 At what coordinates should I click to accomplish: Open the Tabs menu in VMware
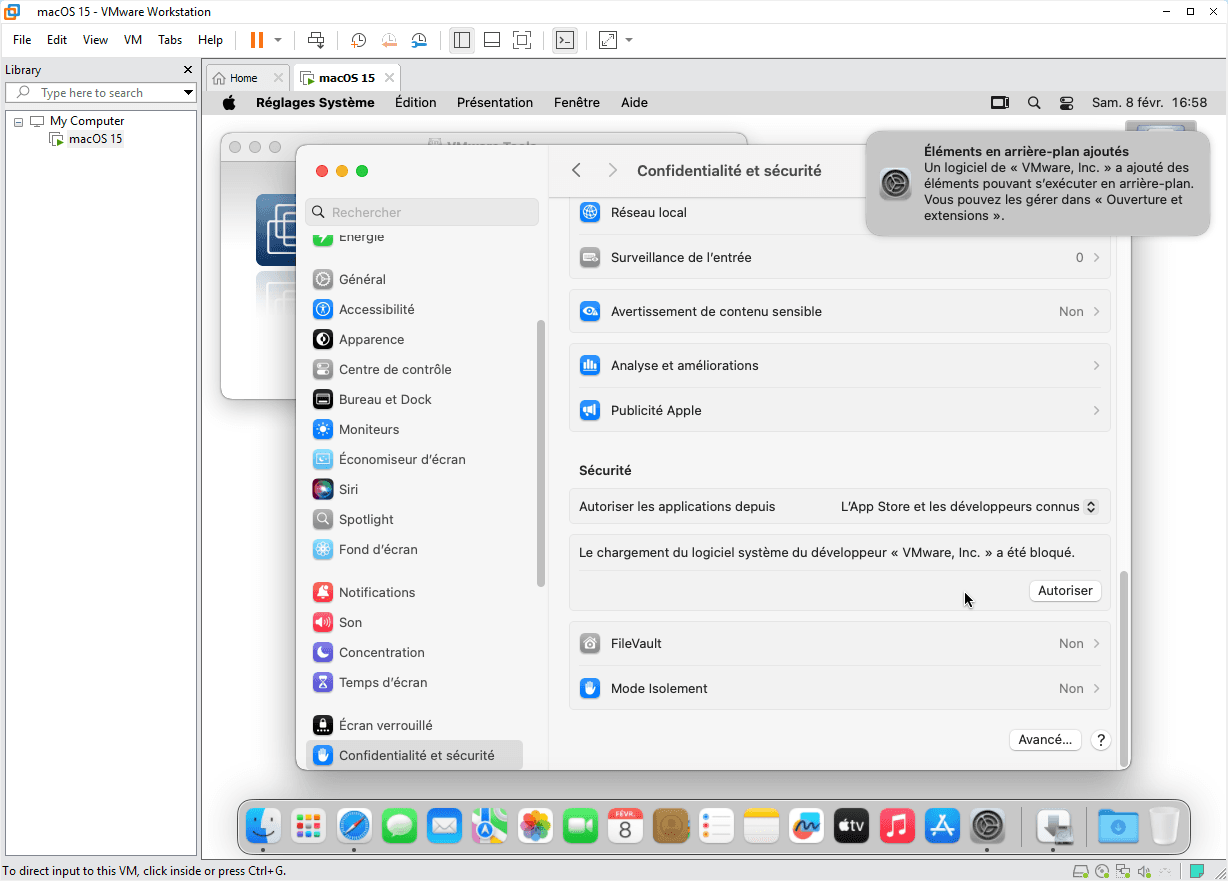(x=170, y=40)
